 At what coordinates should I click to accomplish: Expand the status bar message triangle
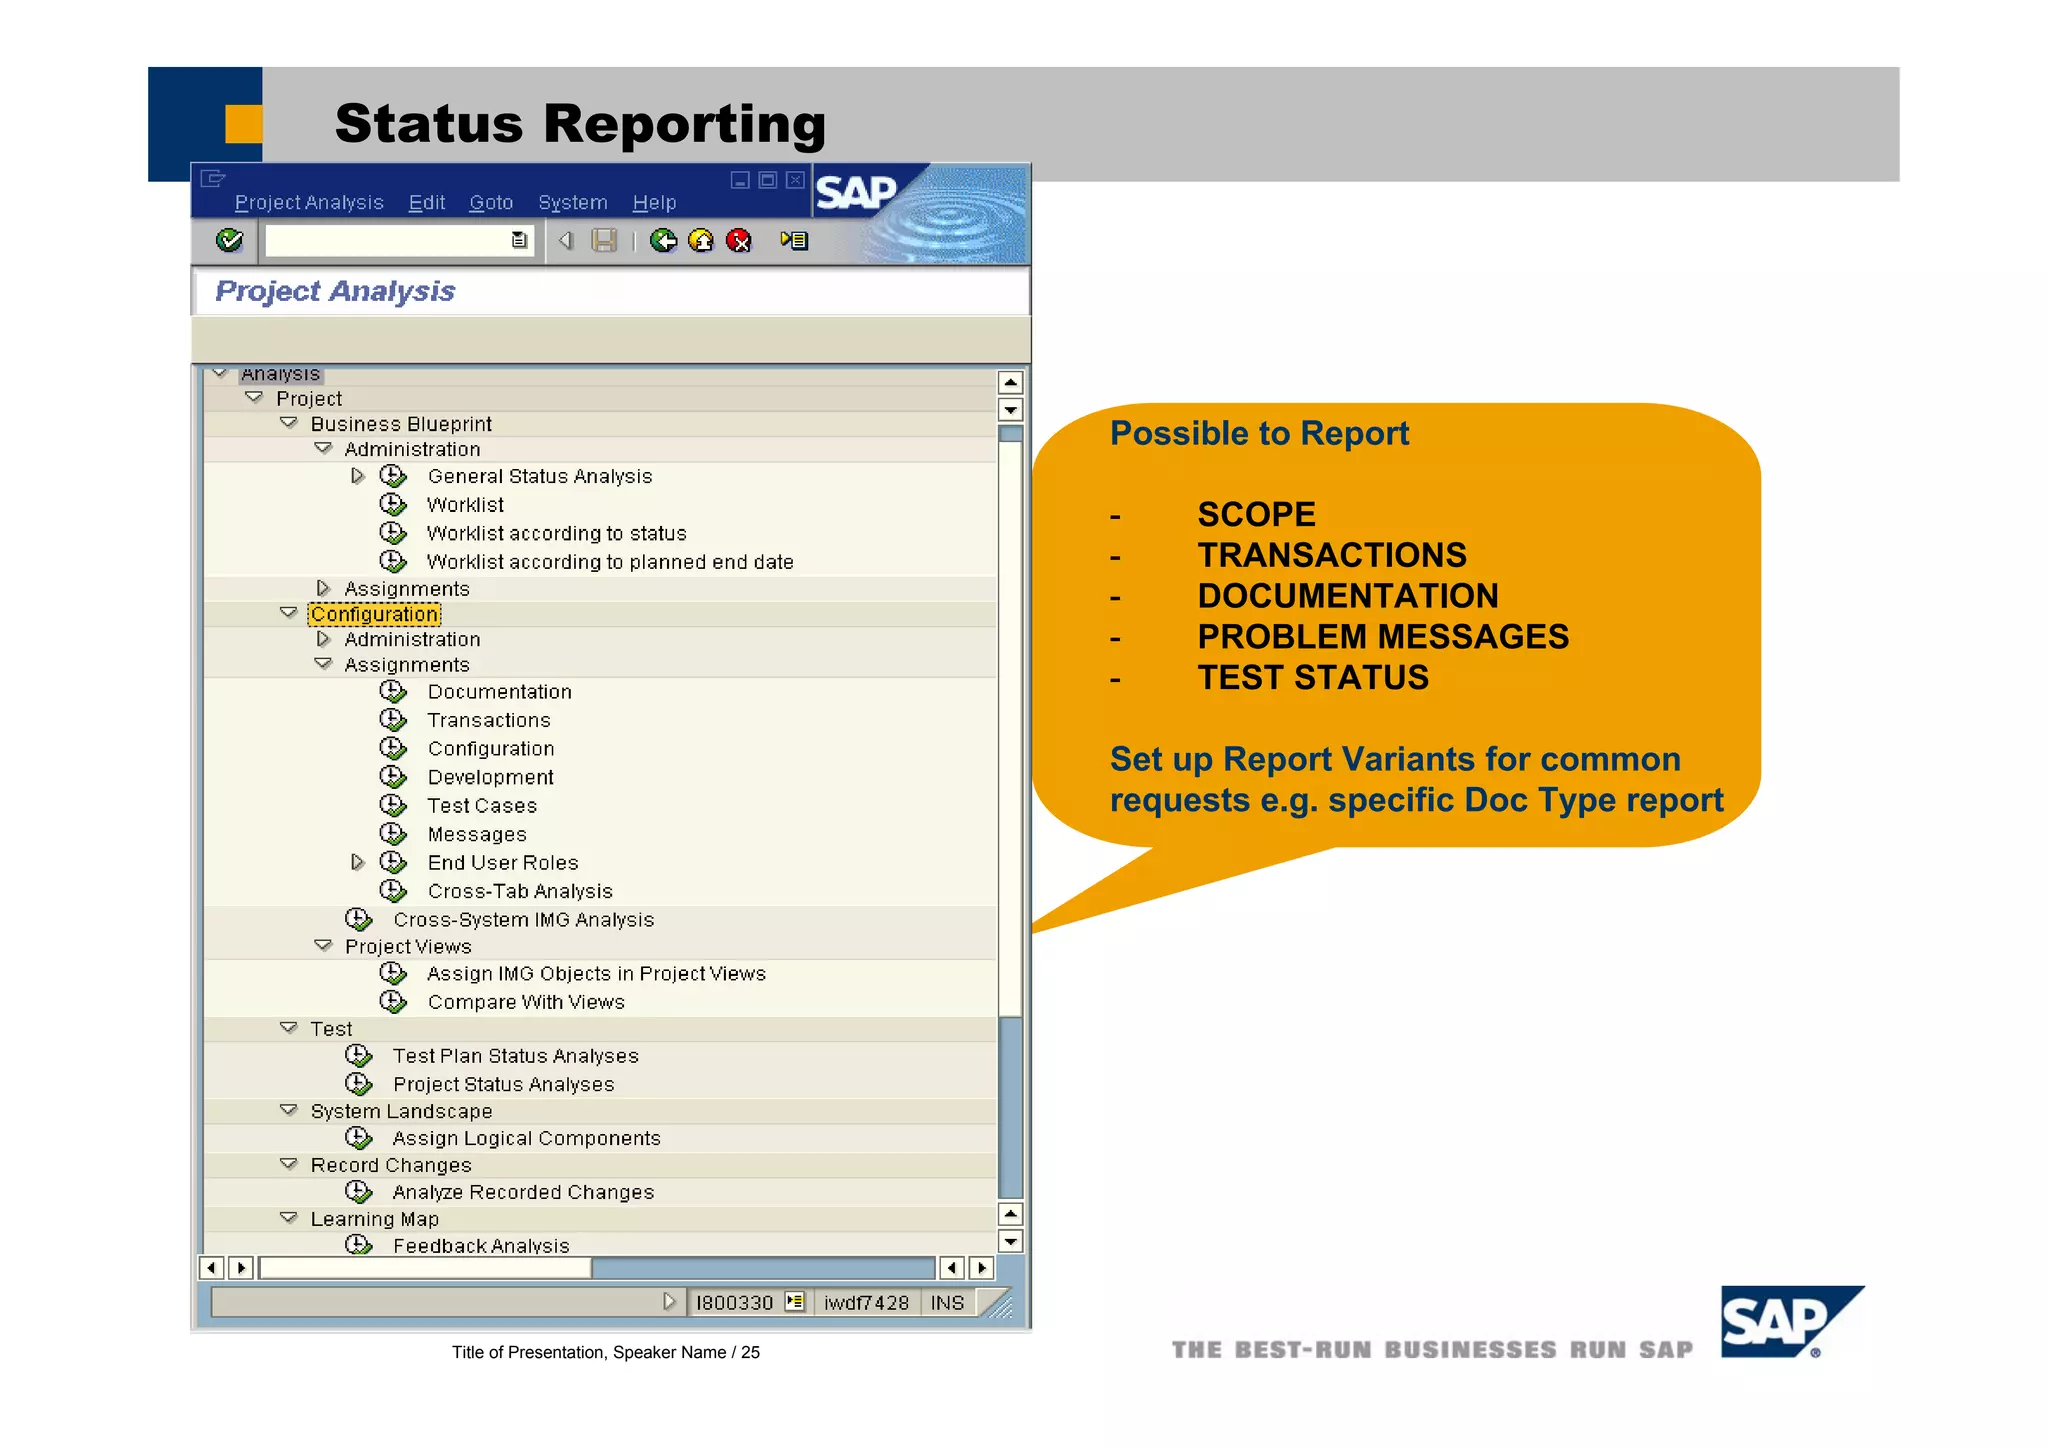pyautogui.click(x=669, y=1302)
